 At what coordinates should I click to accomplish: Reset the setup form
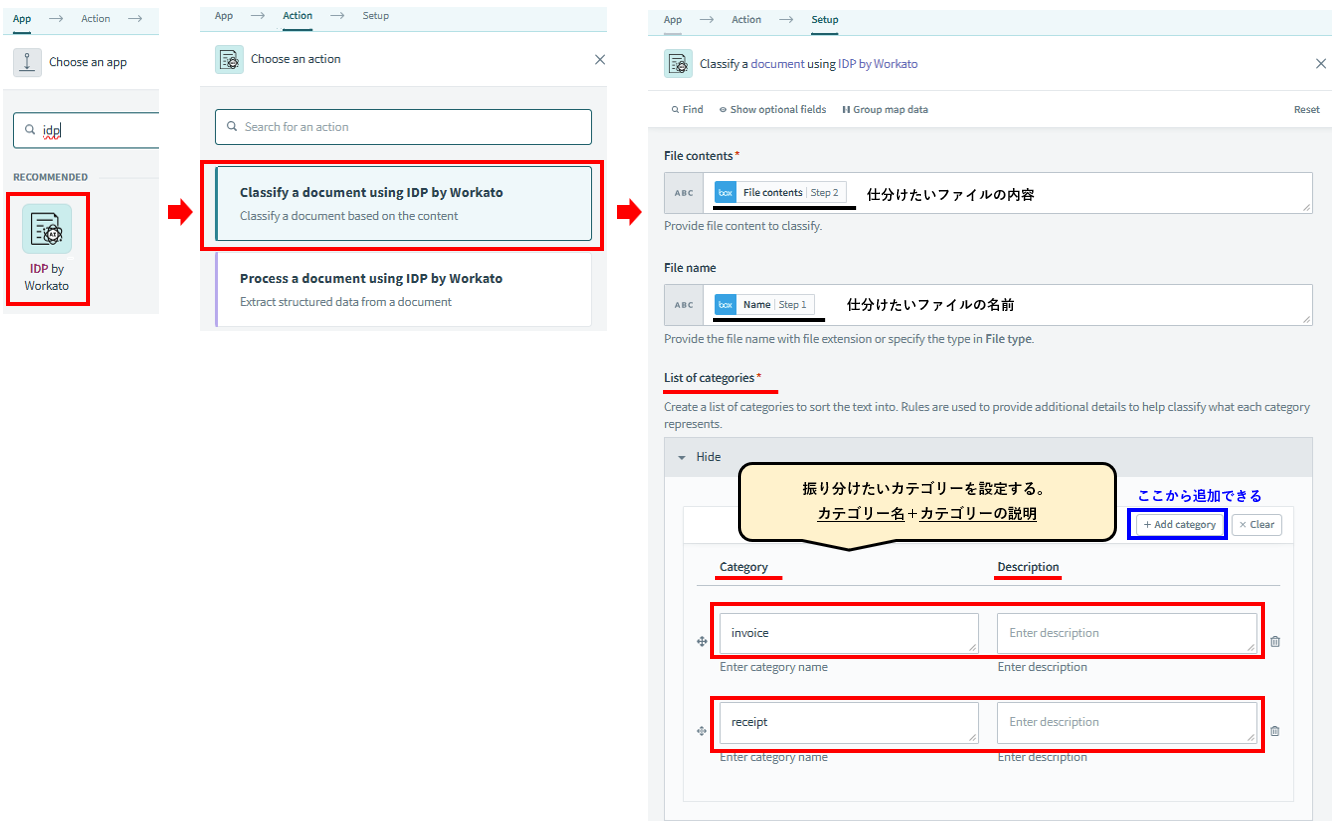click(1307, 110)
